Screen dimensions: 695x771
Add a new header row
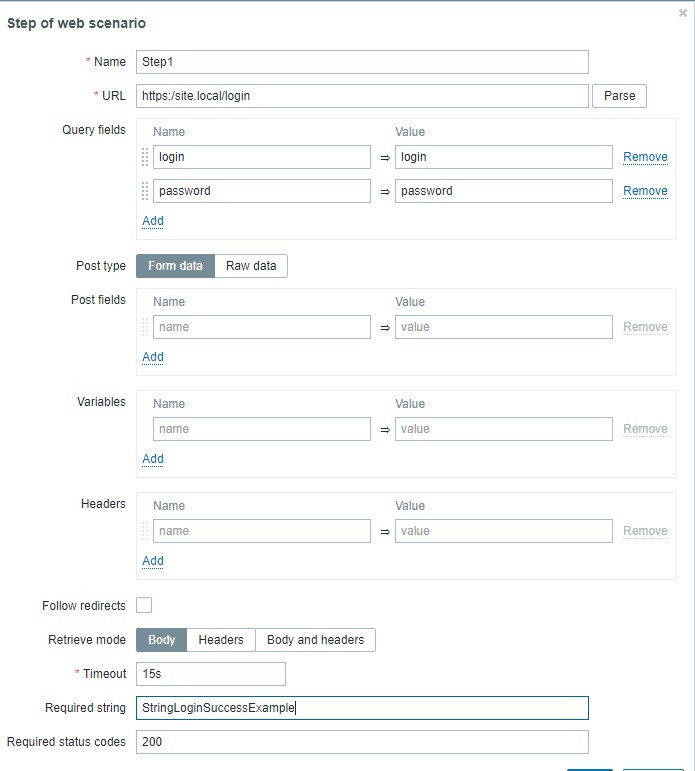tap(153, 561)
